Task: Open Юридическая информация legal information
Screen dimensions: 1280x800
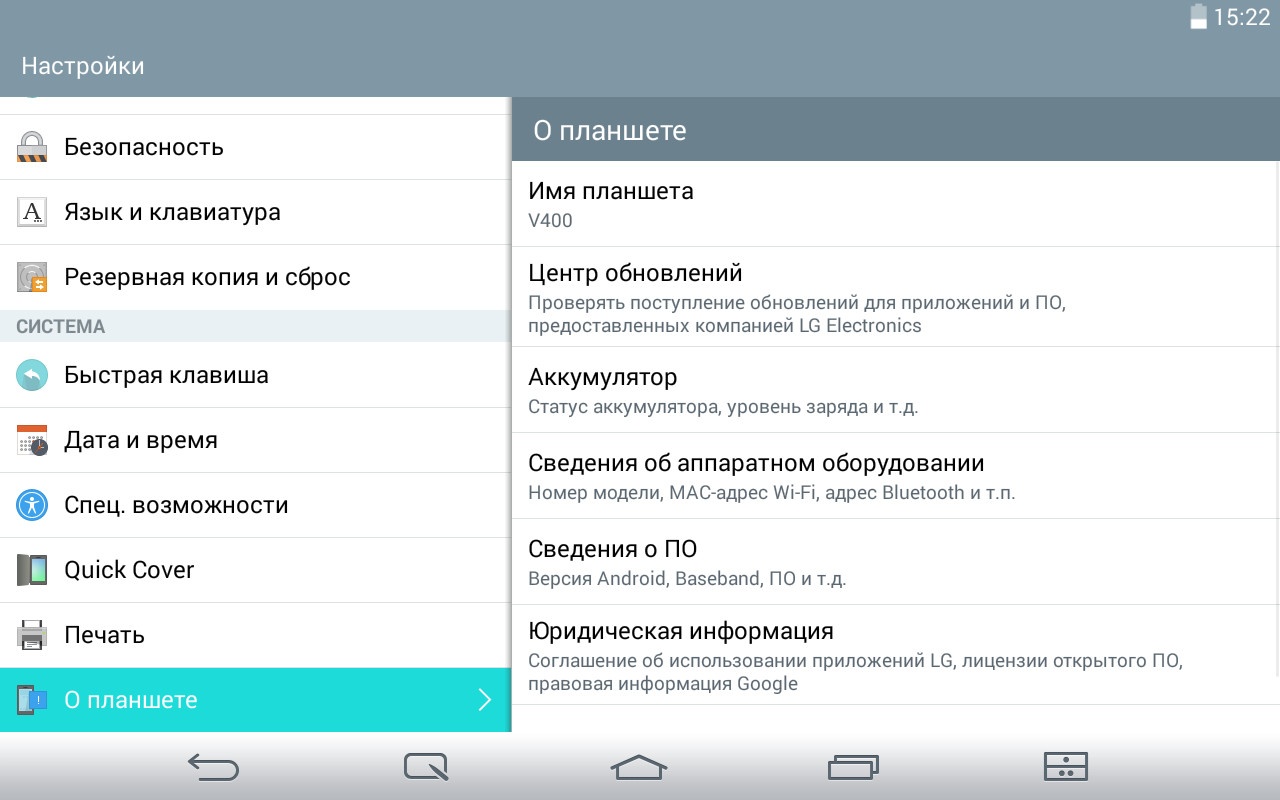Action: point(895,655)
